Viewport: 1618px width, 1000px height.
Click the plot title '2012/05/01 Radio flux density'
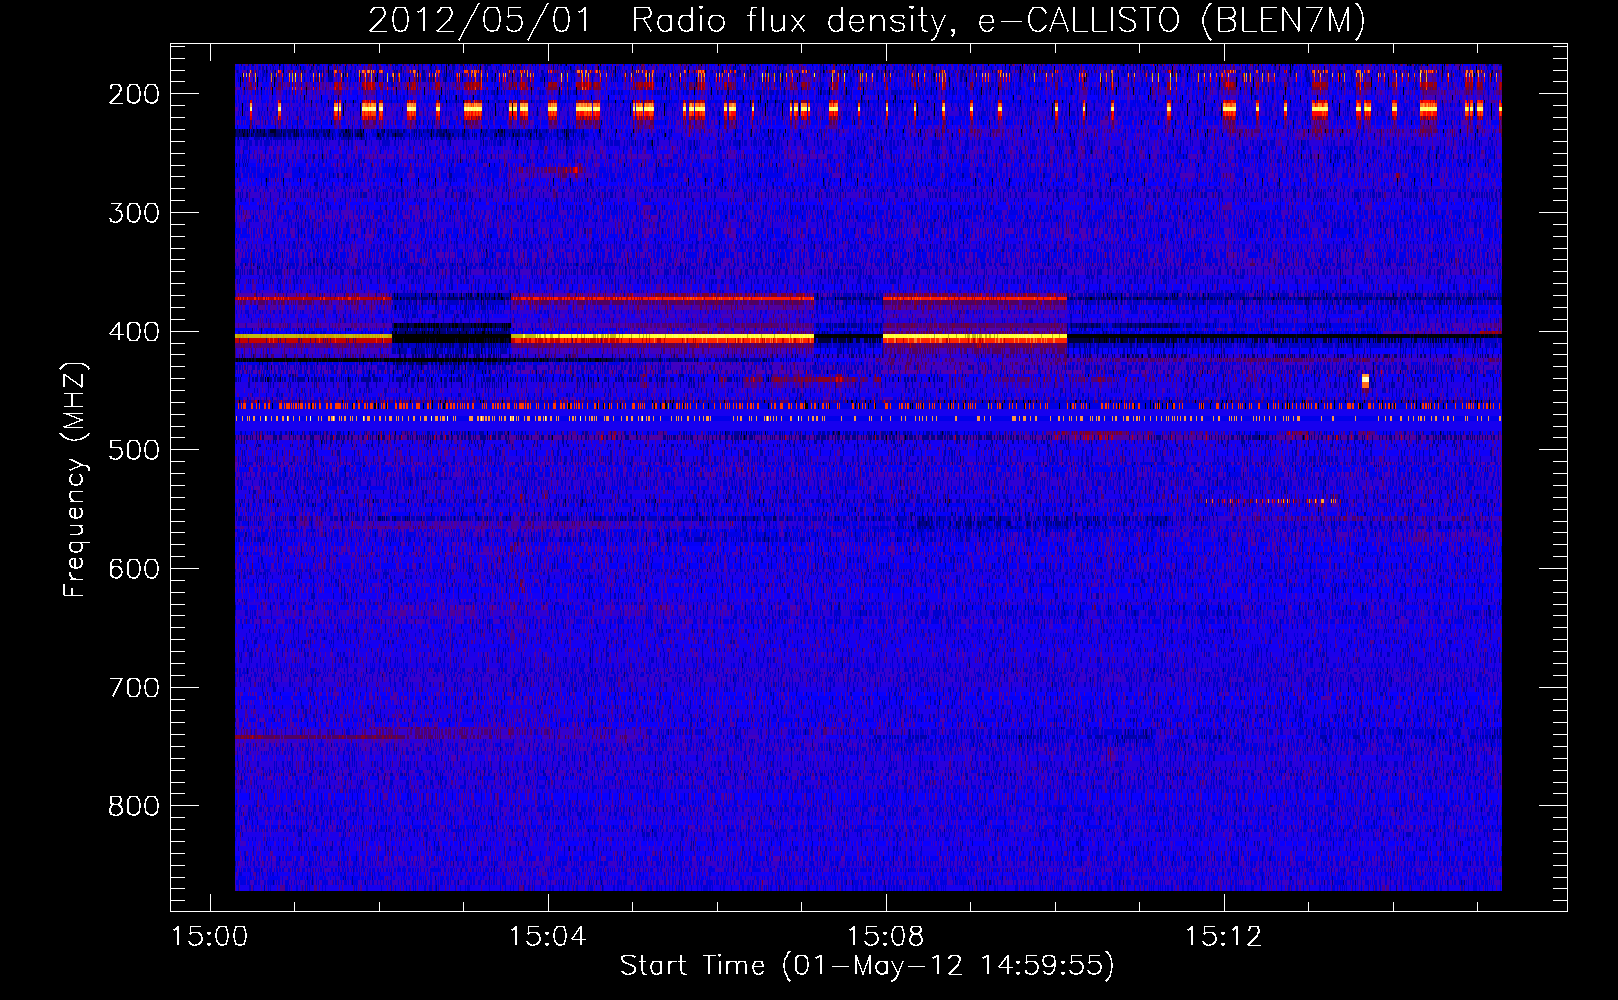pos(657,21)
